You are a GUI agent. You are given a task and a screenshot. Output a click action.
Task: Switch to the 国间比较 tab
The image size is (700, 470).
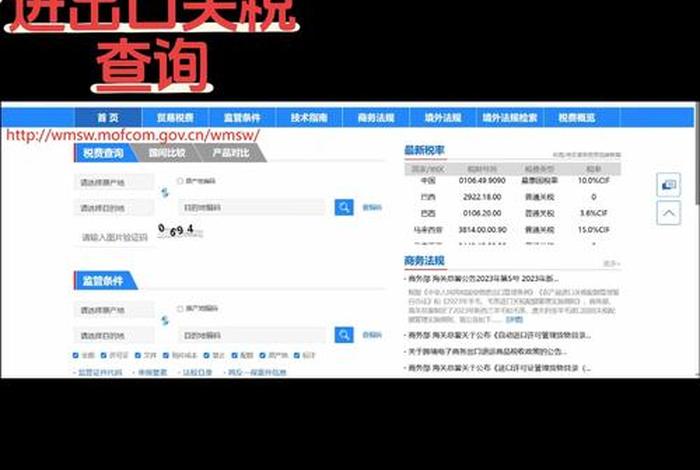167,153
